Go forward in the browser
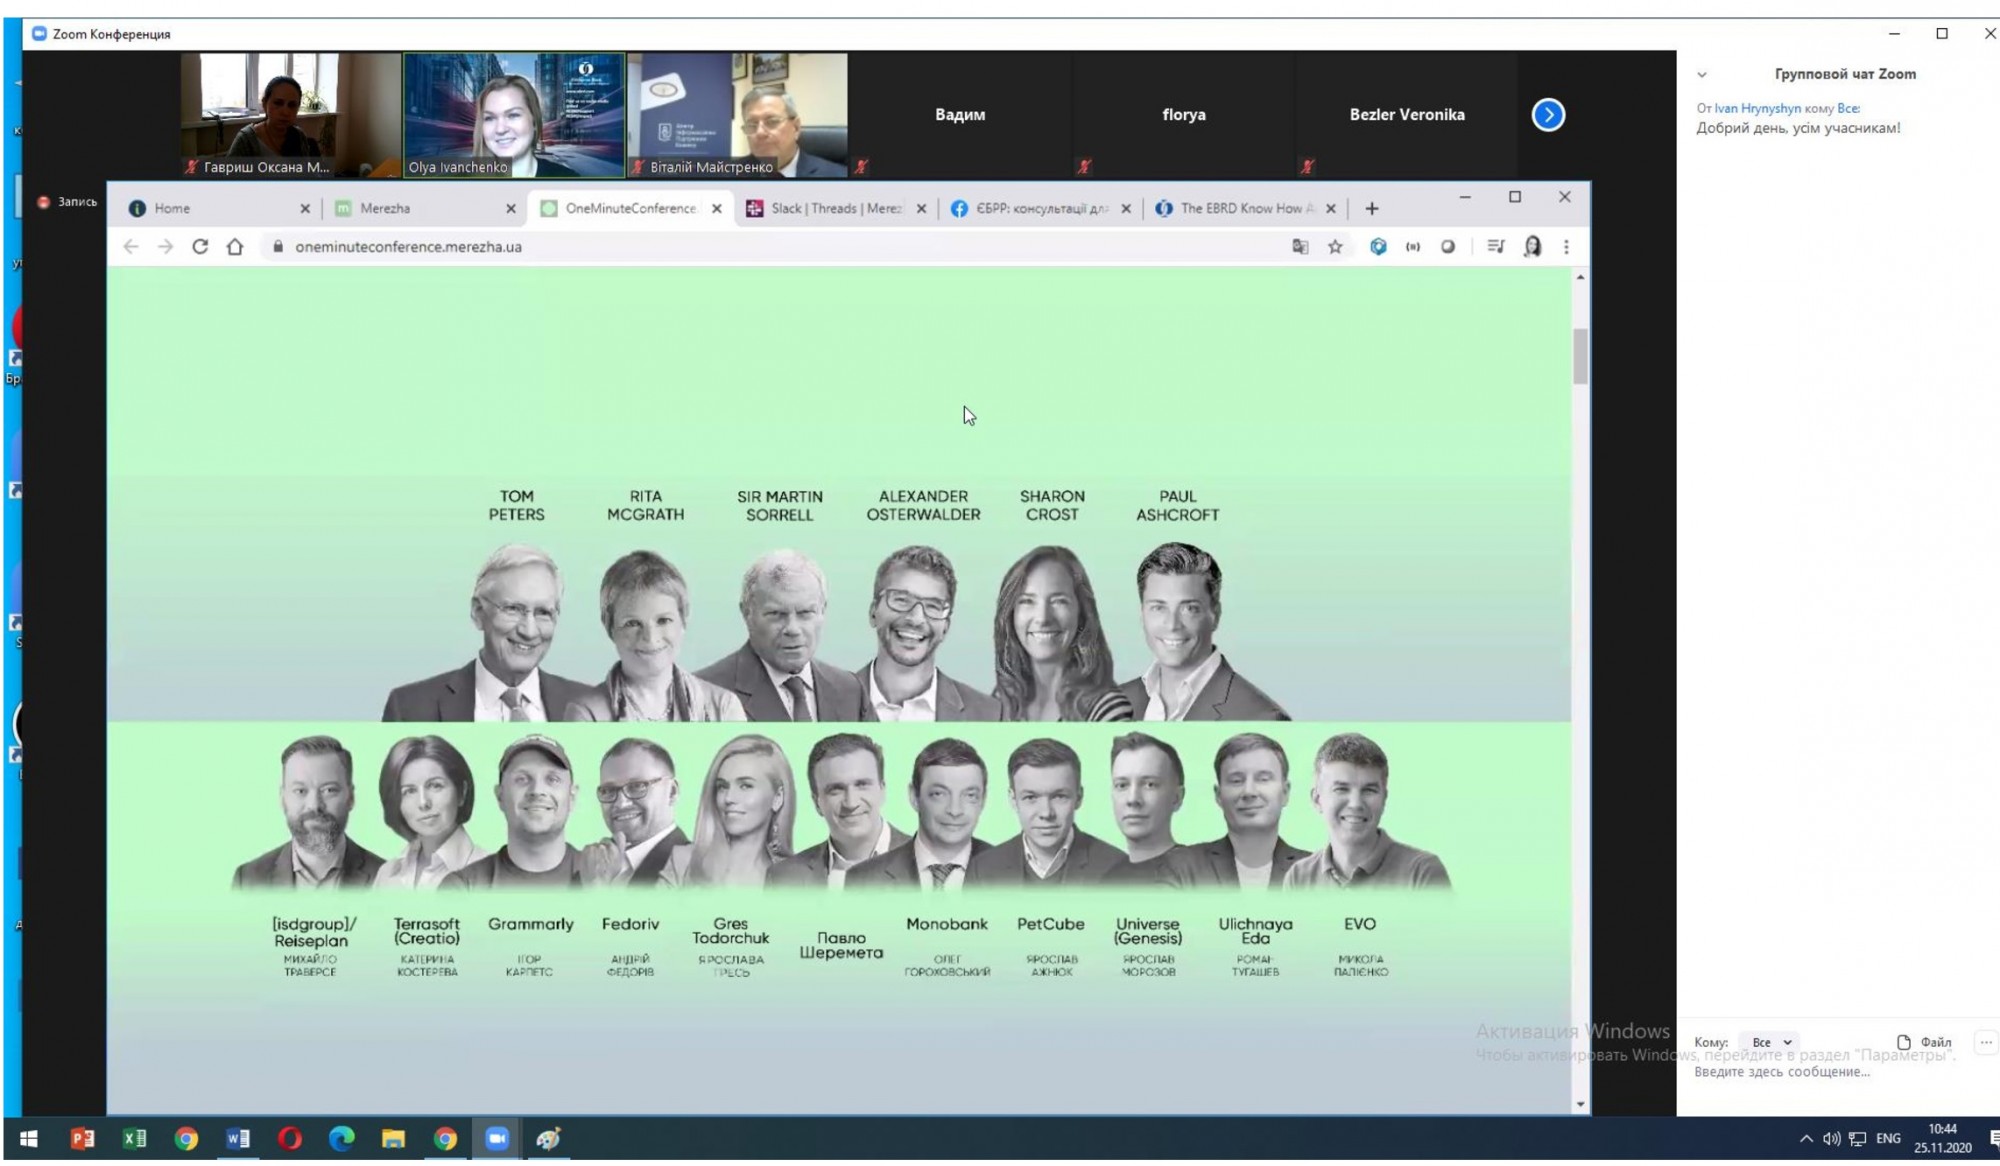 (165, 247)
